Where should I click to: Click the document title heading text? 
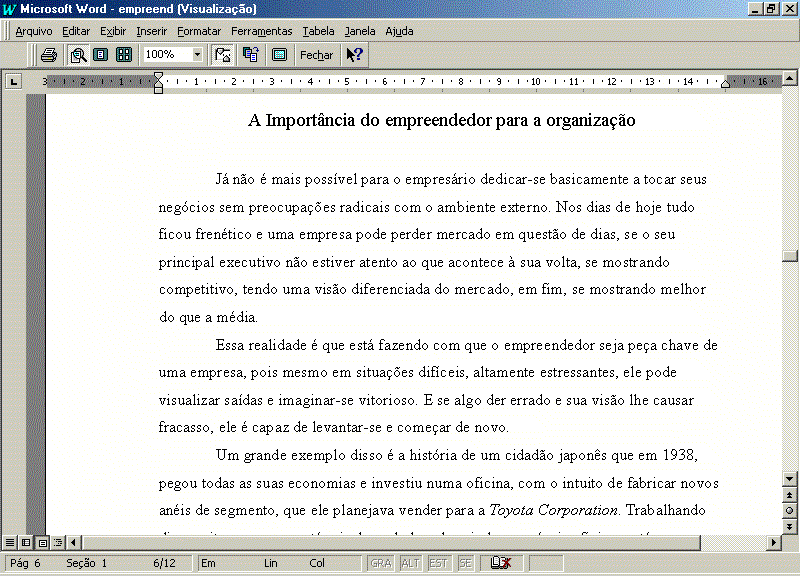click(442, 120)
